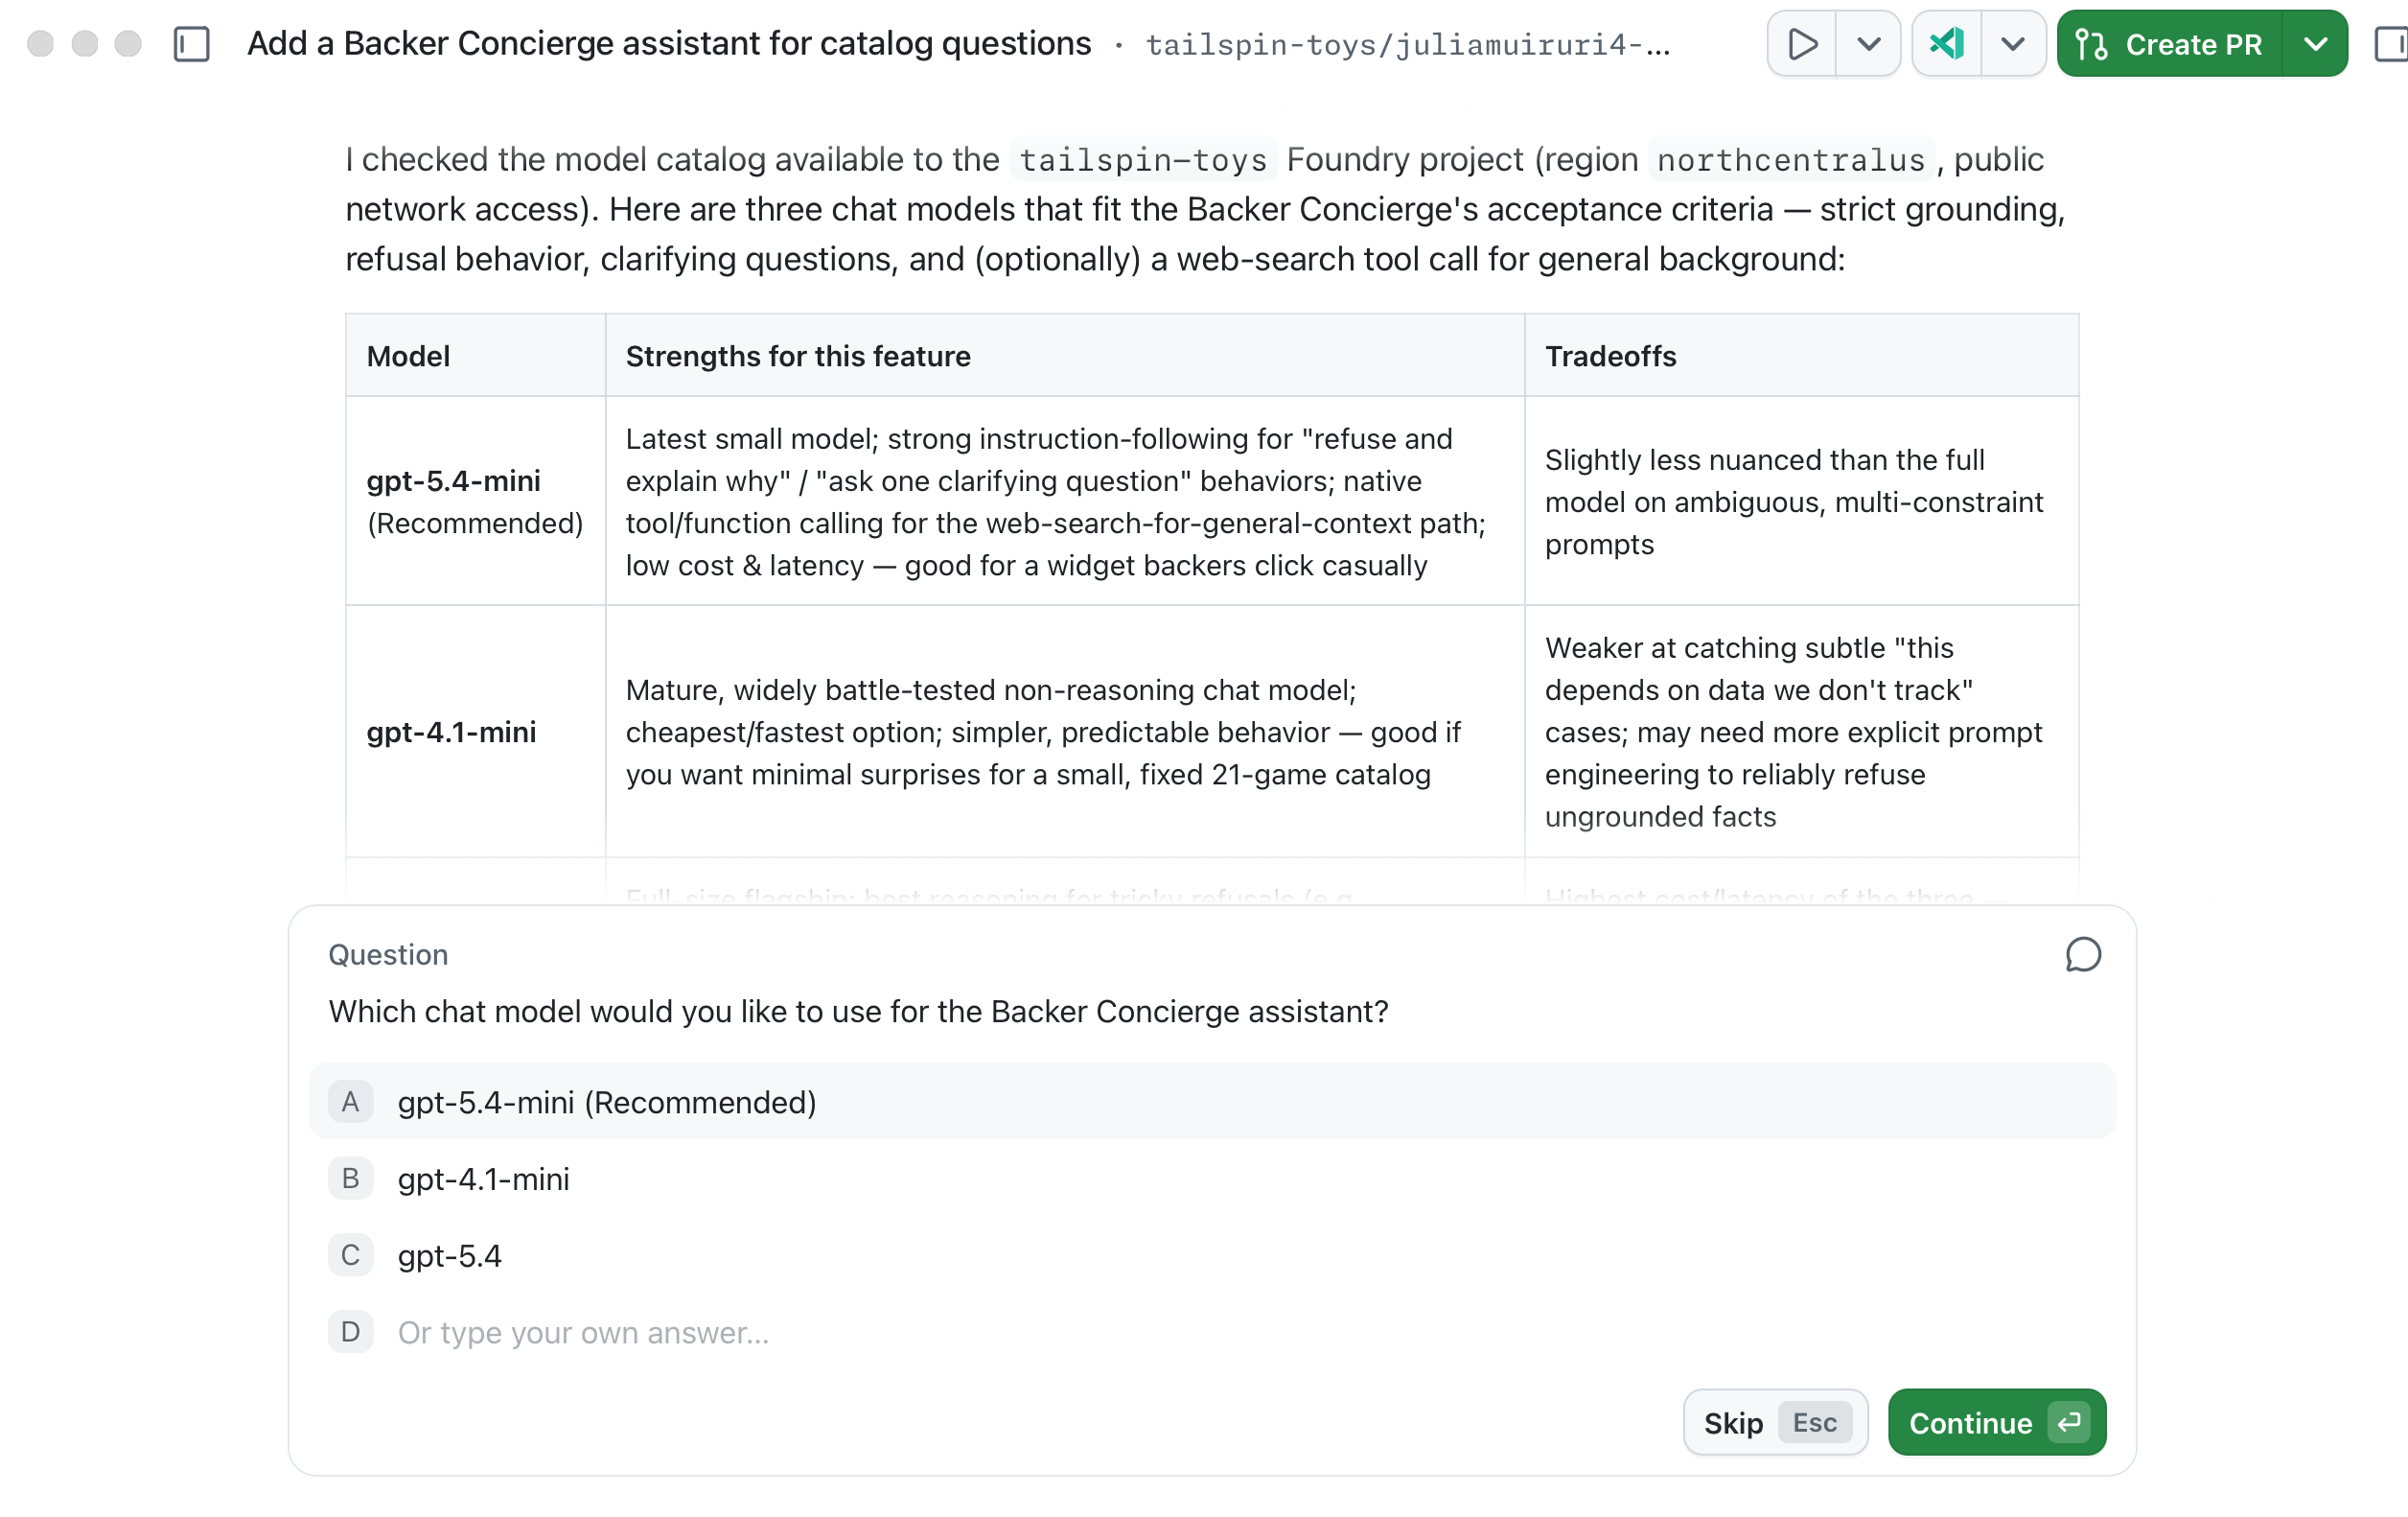Click the chat bubble icon in Question panel

pyautogui.click(x=2083, y=954)
